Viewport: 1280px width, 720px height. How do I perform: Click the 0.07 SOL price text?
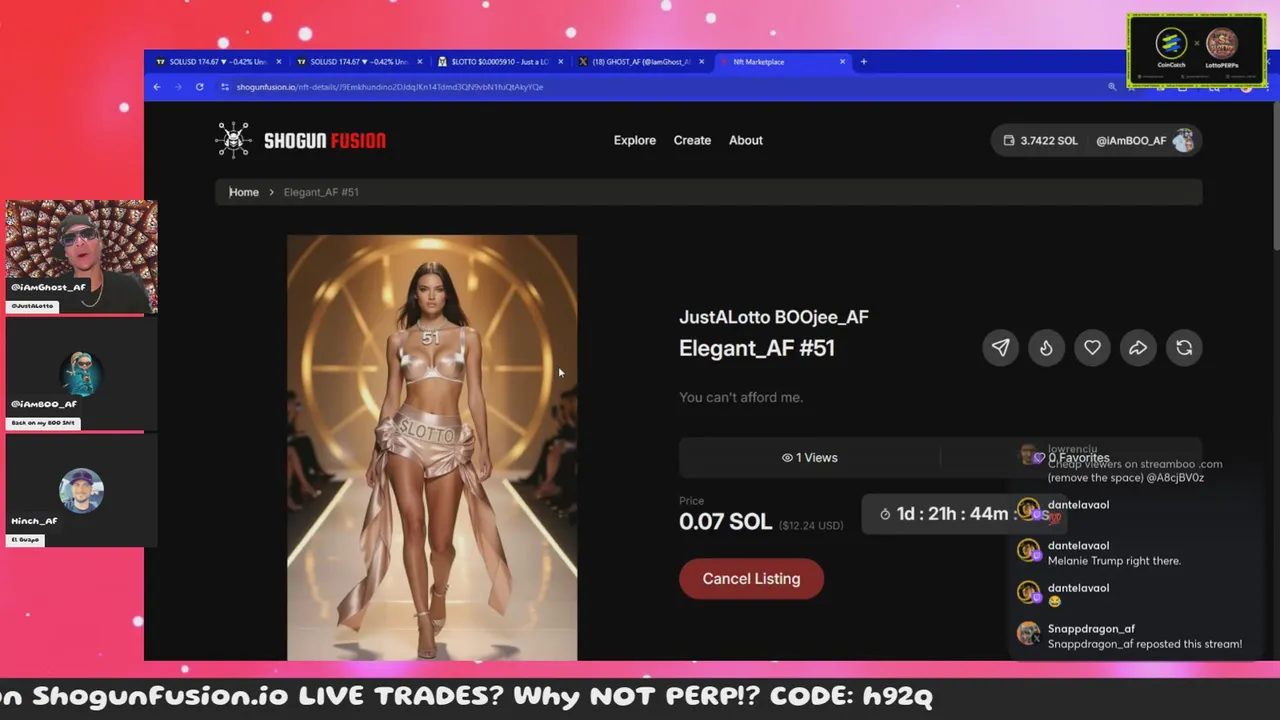click(725, 522)
